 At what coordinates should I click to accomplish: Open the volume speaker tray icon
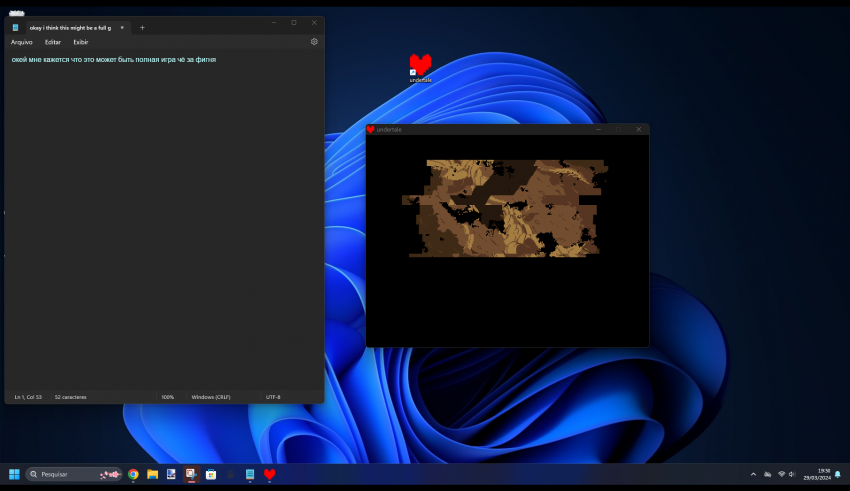click(791, 474)
